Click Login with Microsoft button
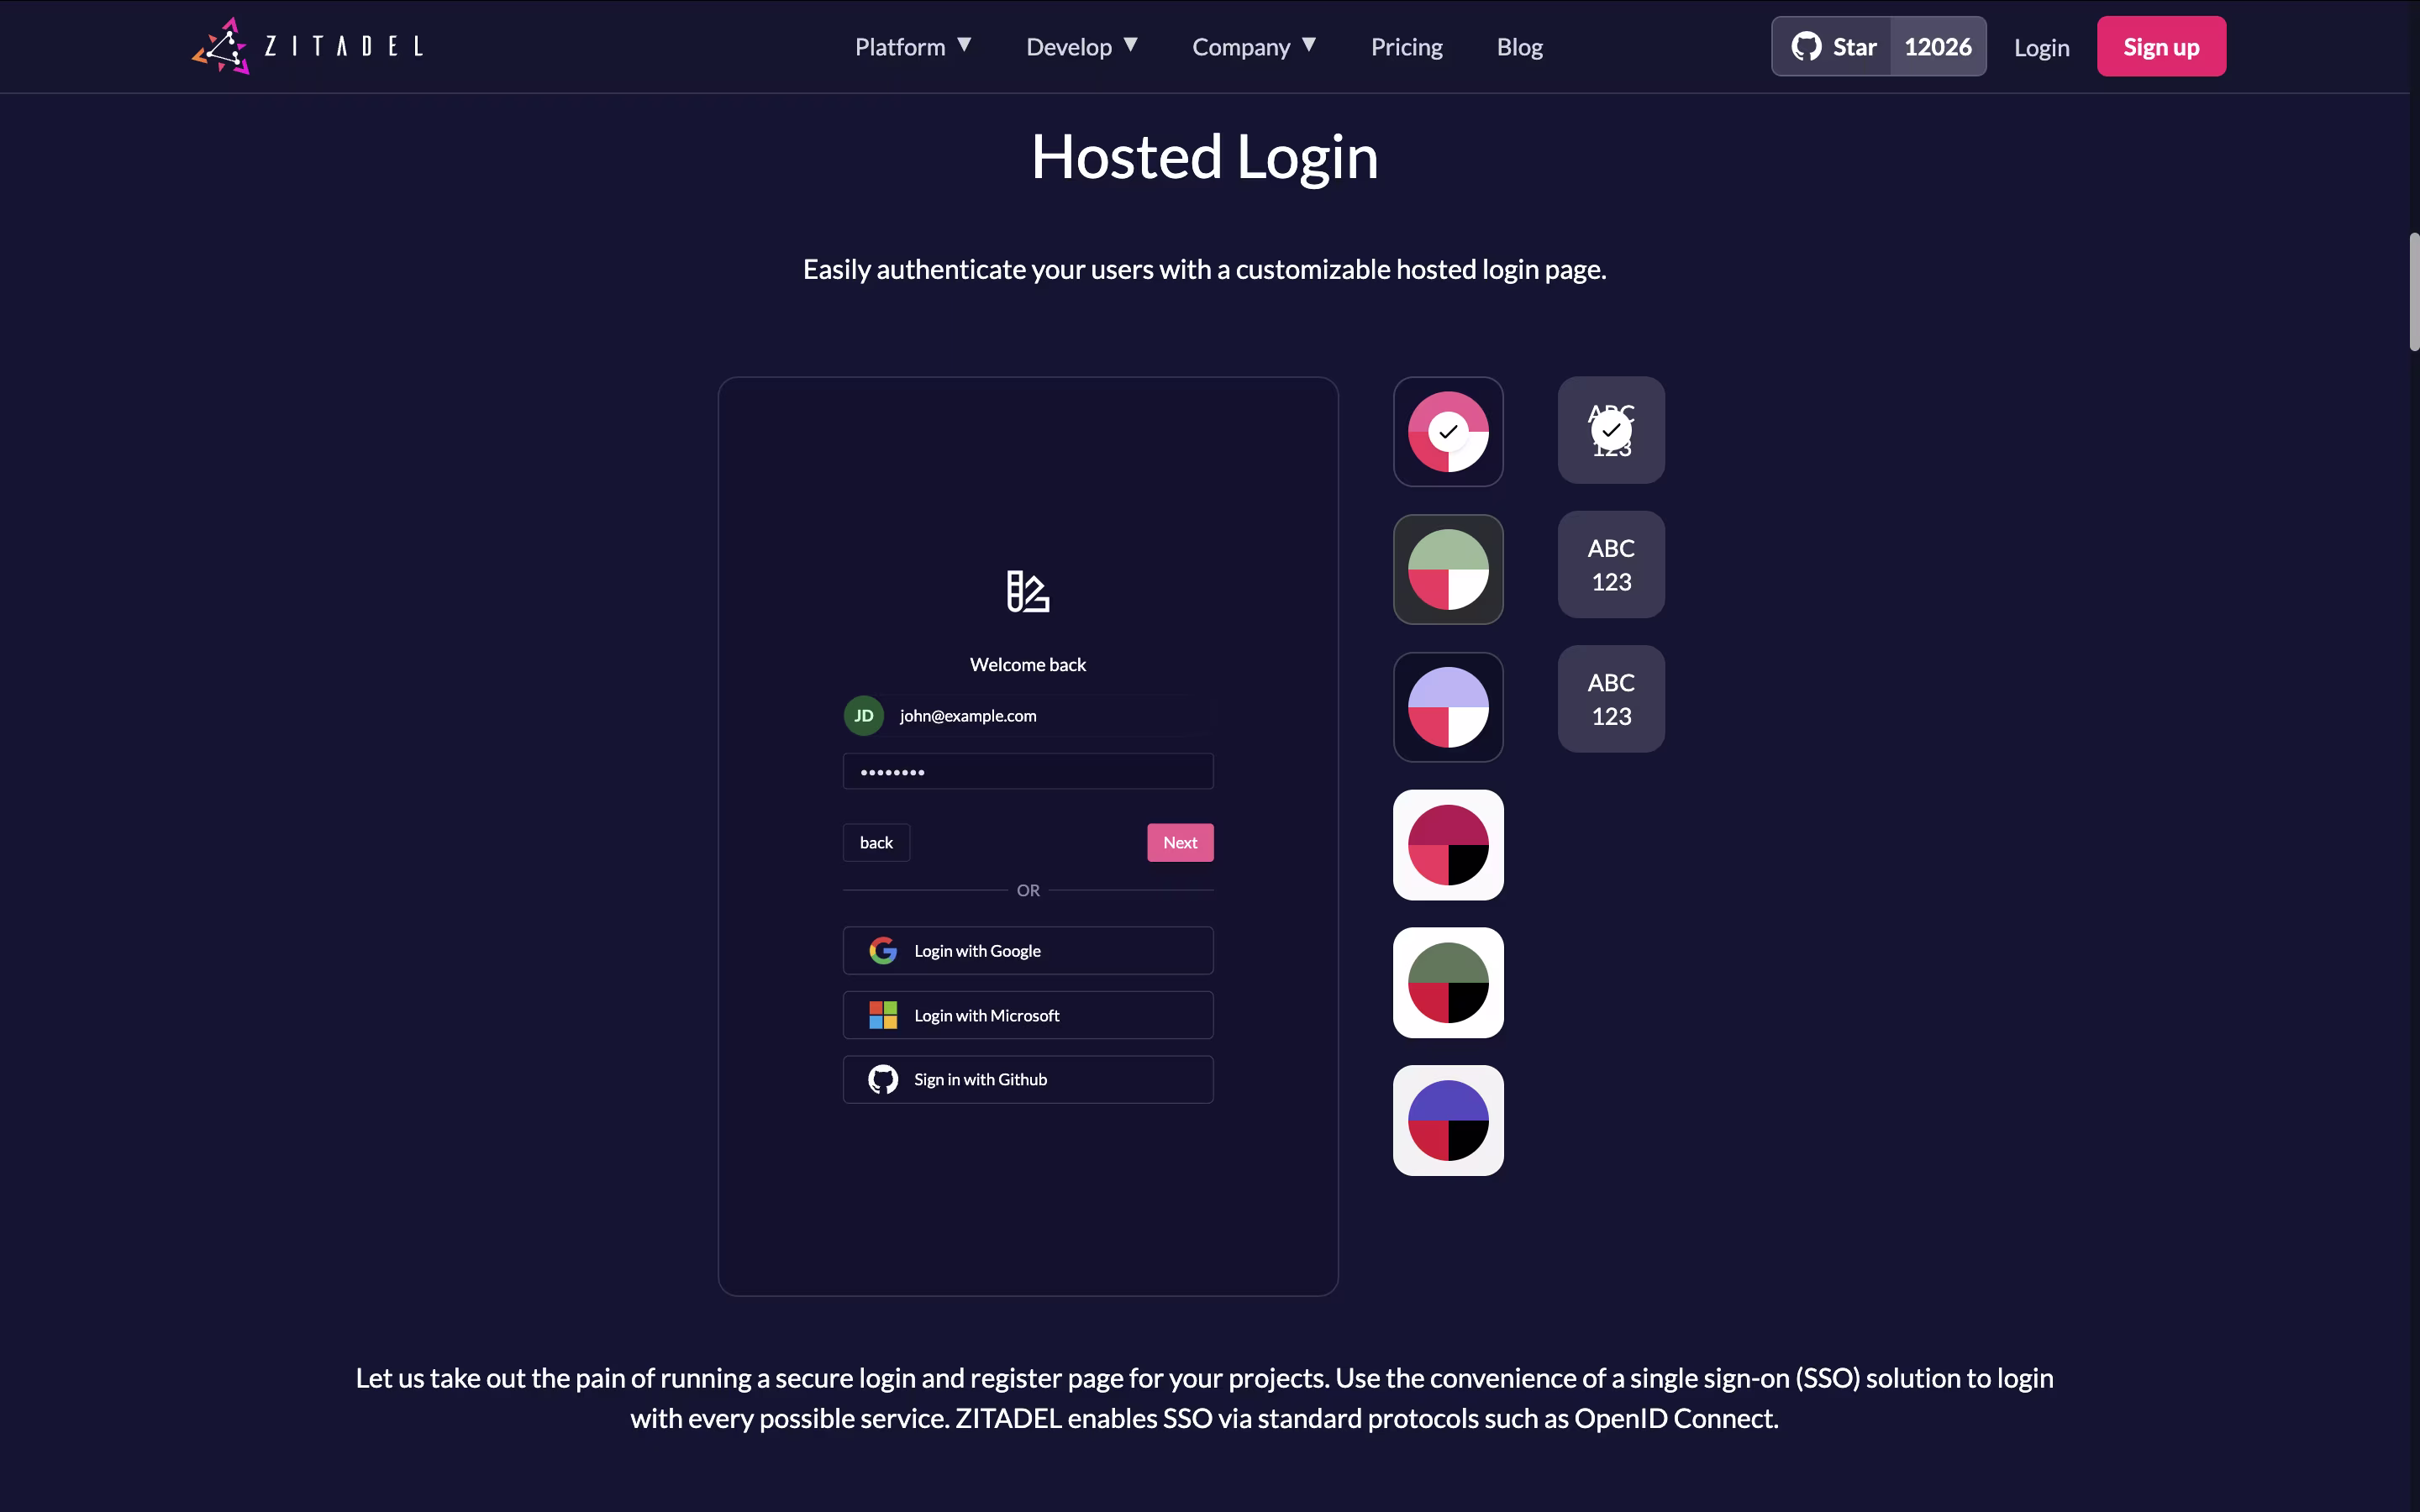This screenshot has width=2420, height=1512. [x=1028, y=1015]
